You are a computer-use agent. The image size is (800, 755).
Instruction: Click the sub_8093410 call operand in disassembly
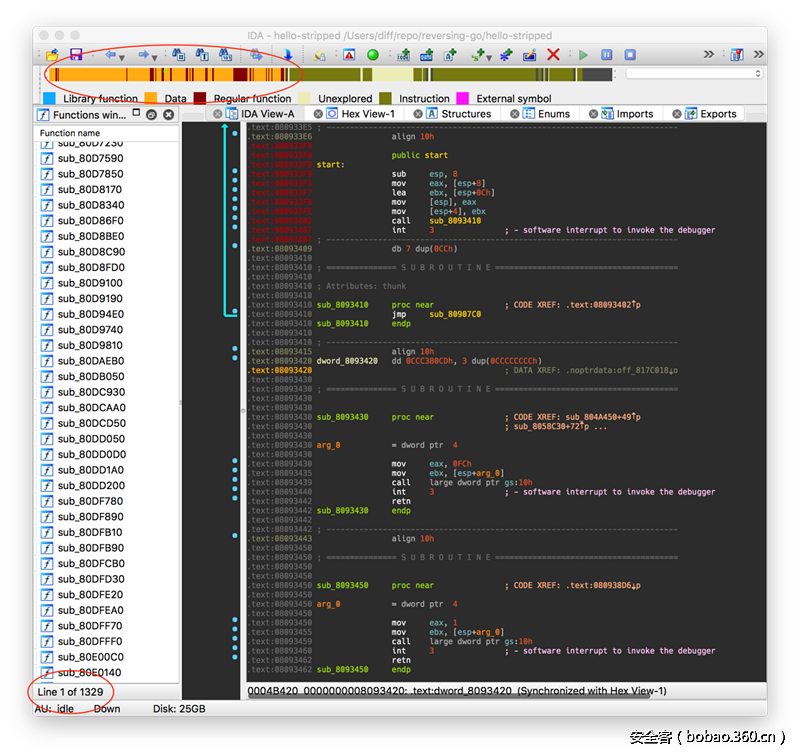[x=457, y=221]
